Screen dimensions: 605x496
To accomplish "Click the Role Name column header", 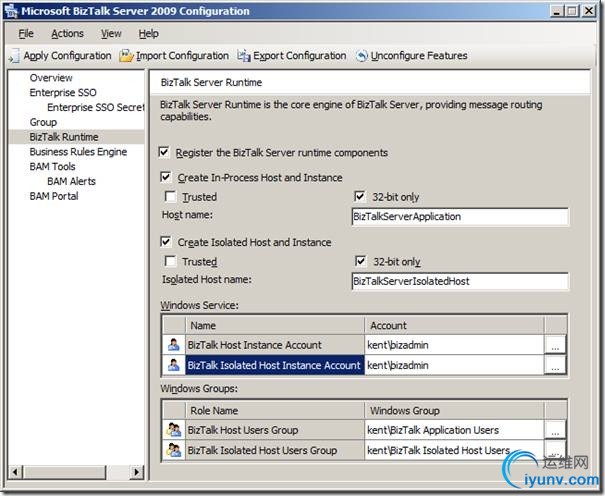I will coord(275,410).
